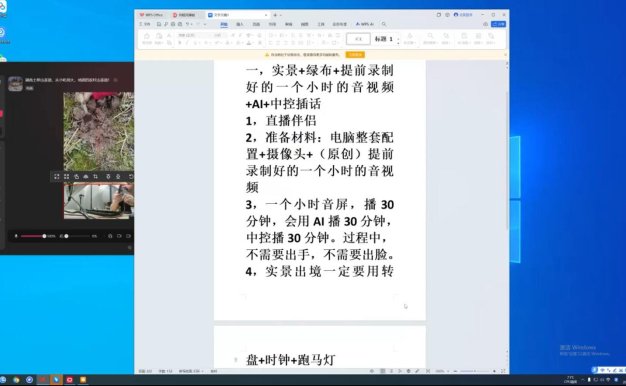
Task: Click the WPS document vertical scrollbar
Action: coord(507,160)
